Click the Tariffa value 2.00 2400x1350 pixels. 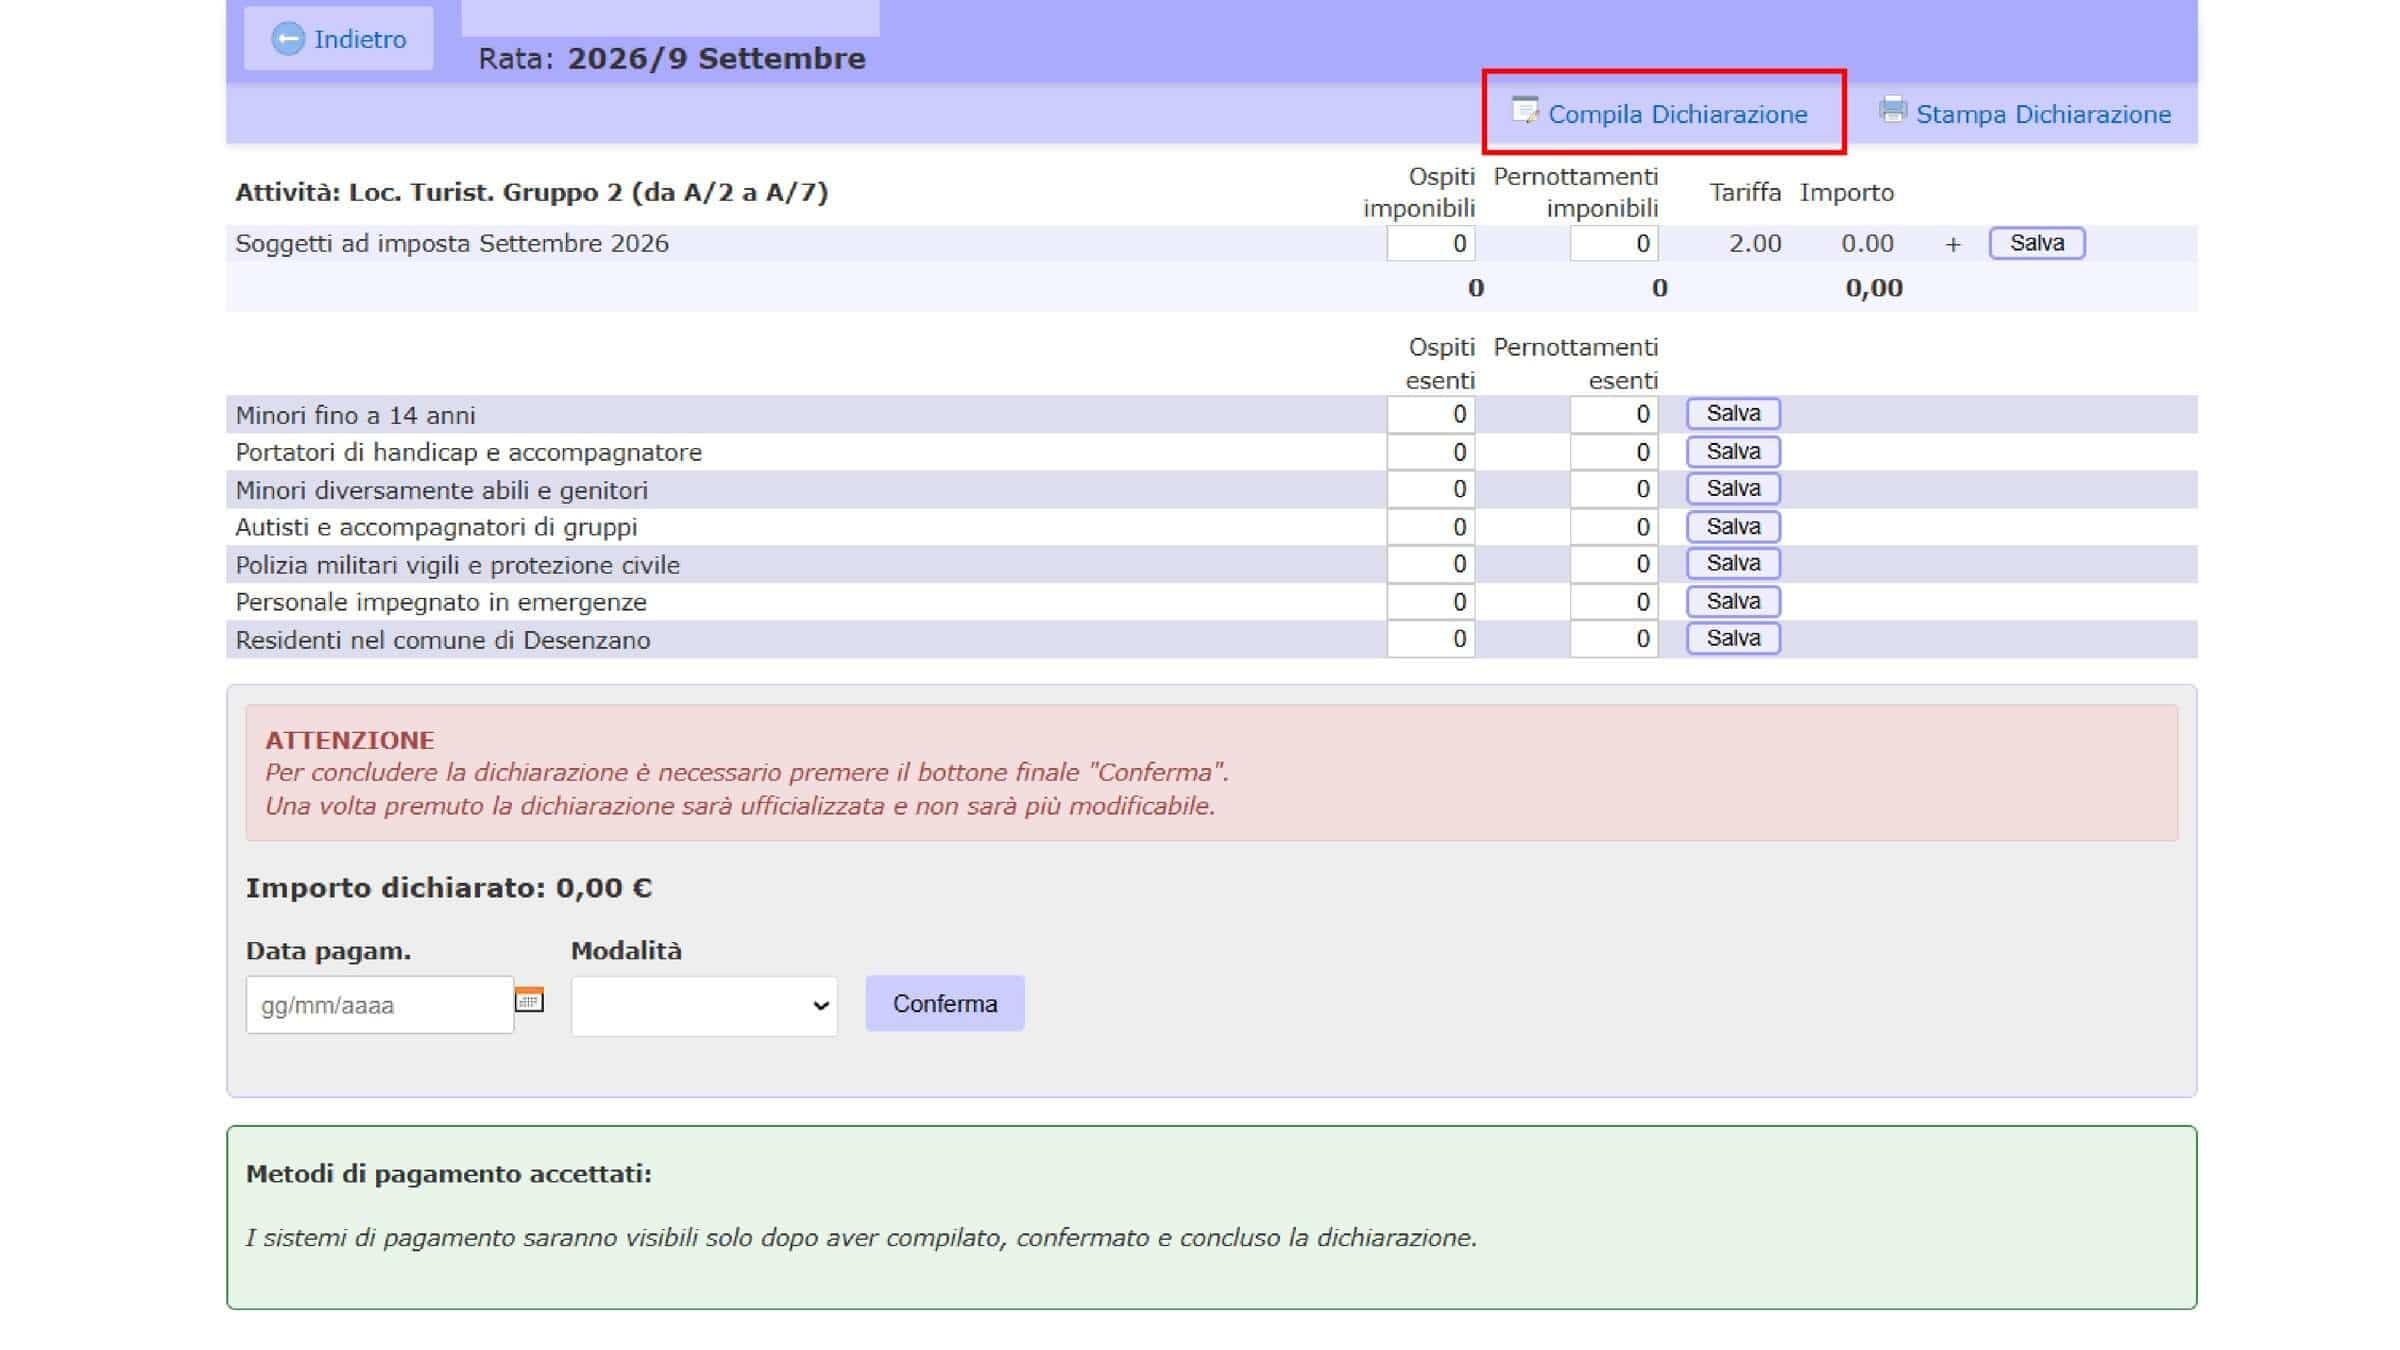1755,244
